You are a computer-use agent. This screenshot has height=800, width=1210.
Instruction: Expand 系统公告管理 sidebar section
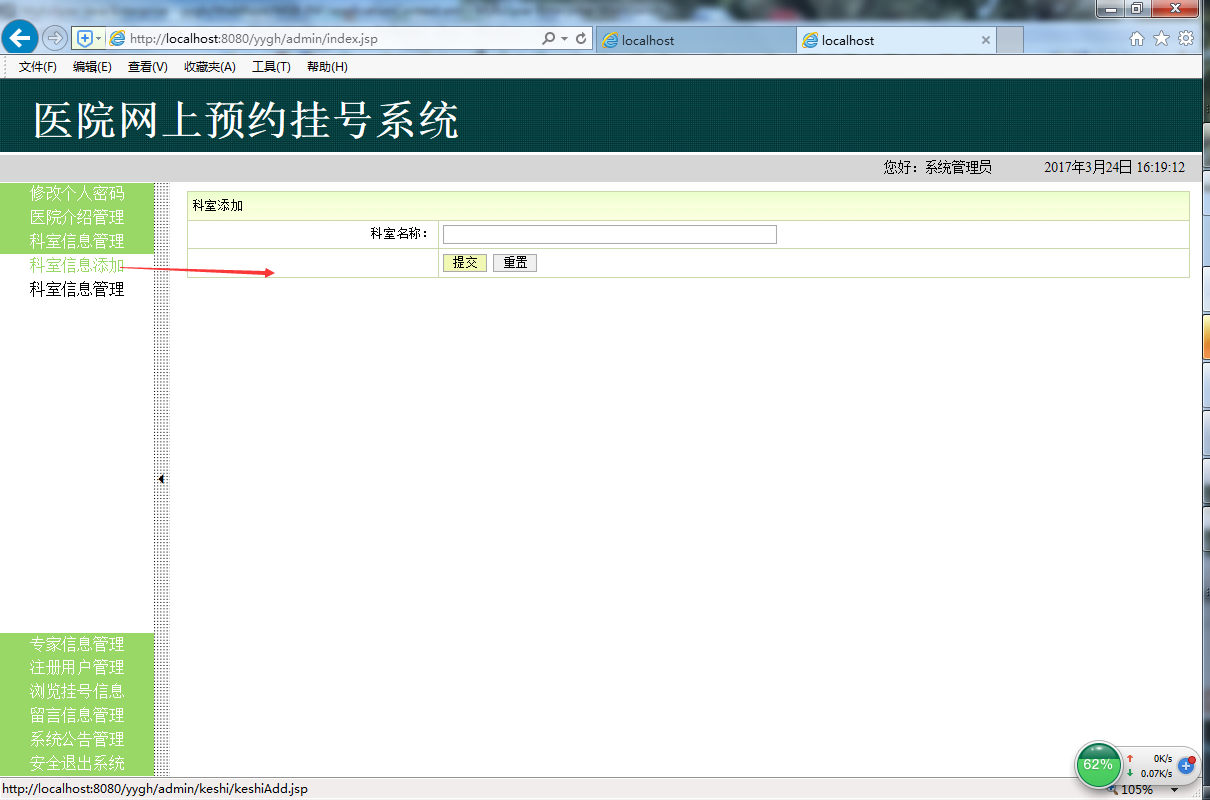(77, 739)
